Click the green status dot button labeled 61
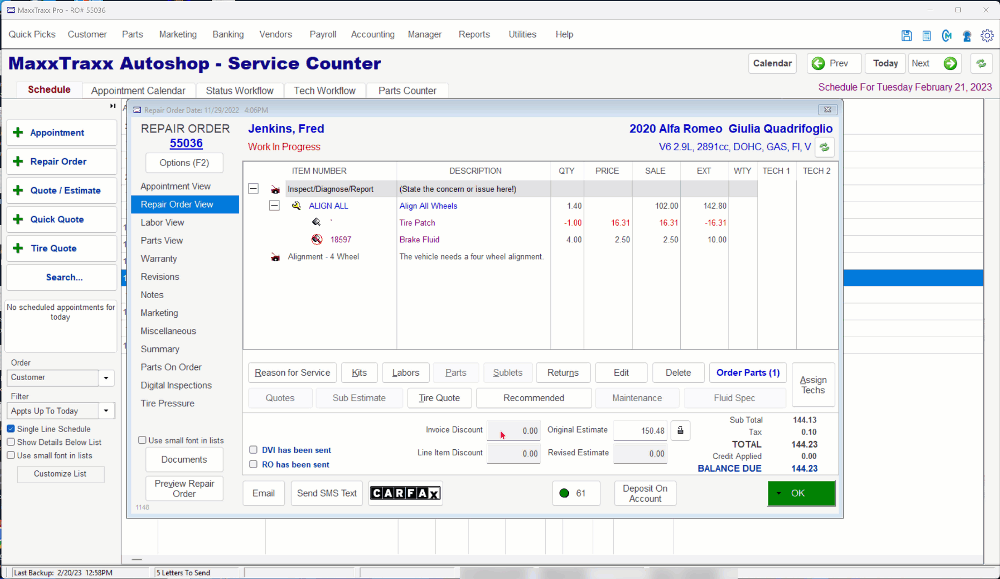 click(576, 493)
